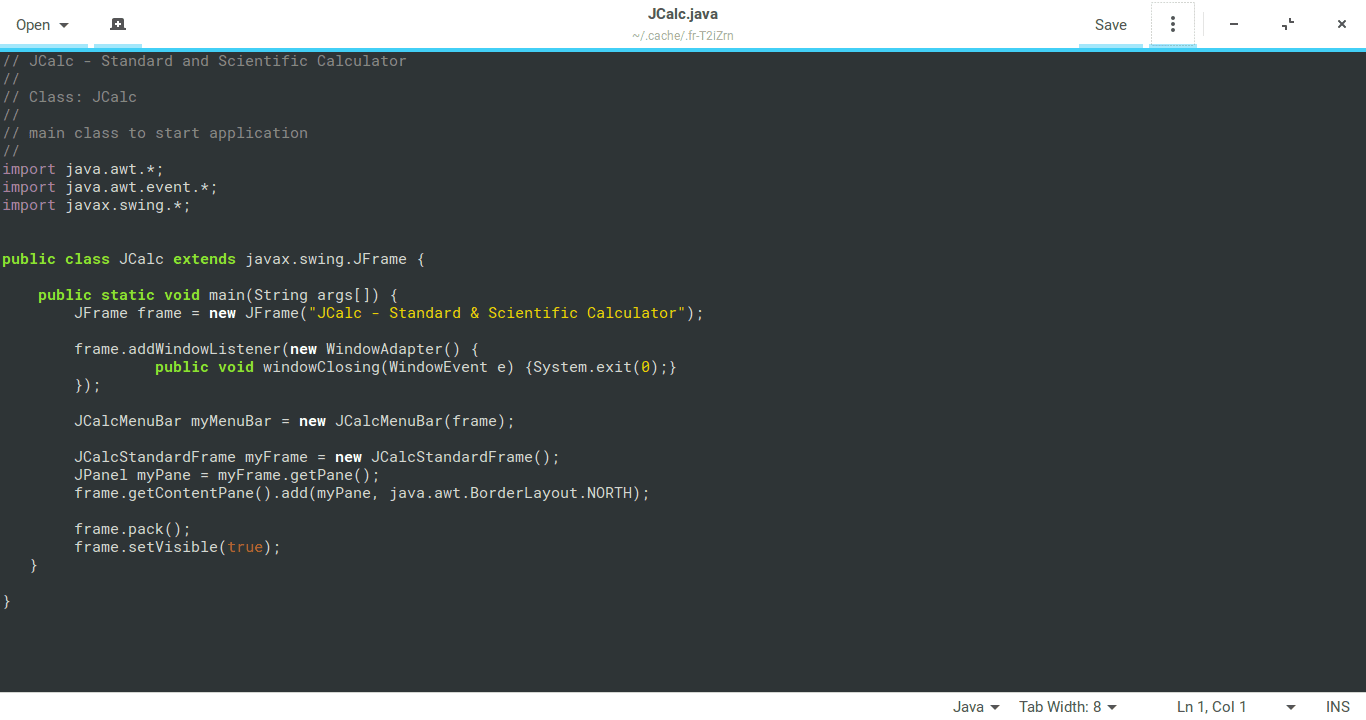This screenshot has width=1366, height=720.
Task: Click the 'JPanel myPane = myFrame.getPane();' line
Action: coord(227,475)
